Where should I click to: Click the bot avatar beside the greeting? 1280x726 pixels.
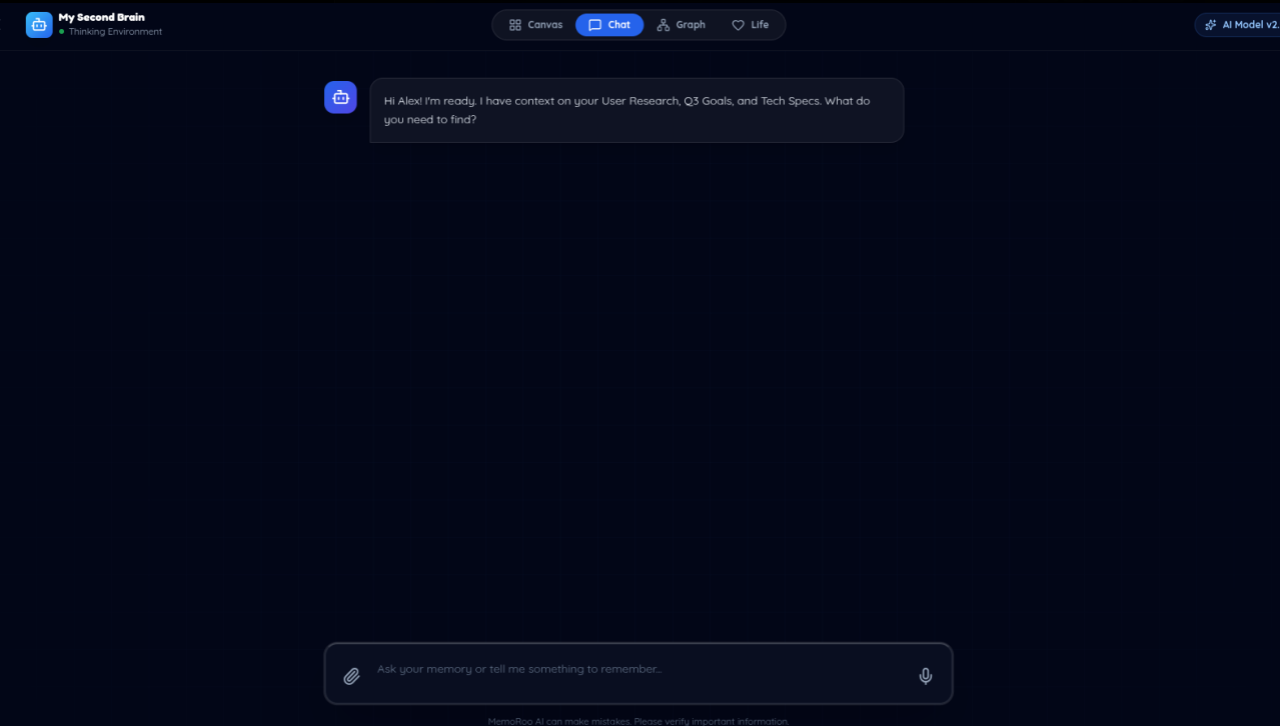[341, 97]
